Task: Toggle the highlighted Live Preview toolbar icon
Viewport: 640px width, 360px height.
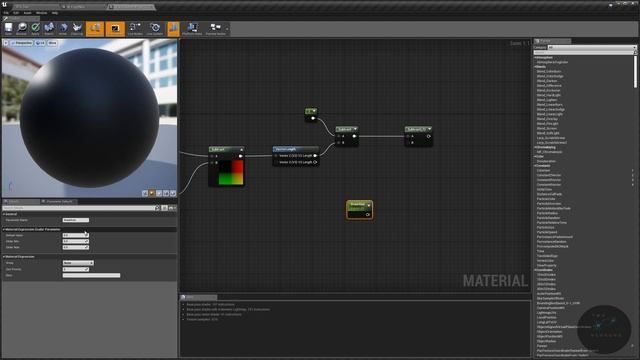Action: (115, 29)
